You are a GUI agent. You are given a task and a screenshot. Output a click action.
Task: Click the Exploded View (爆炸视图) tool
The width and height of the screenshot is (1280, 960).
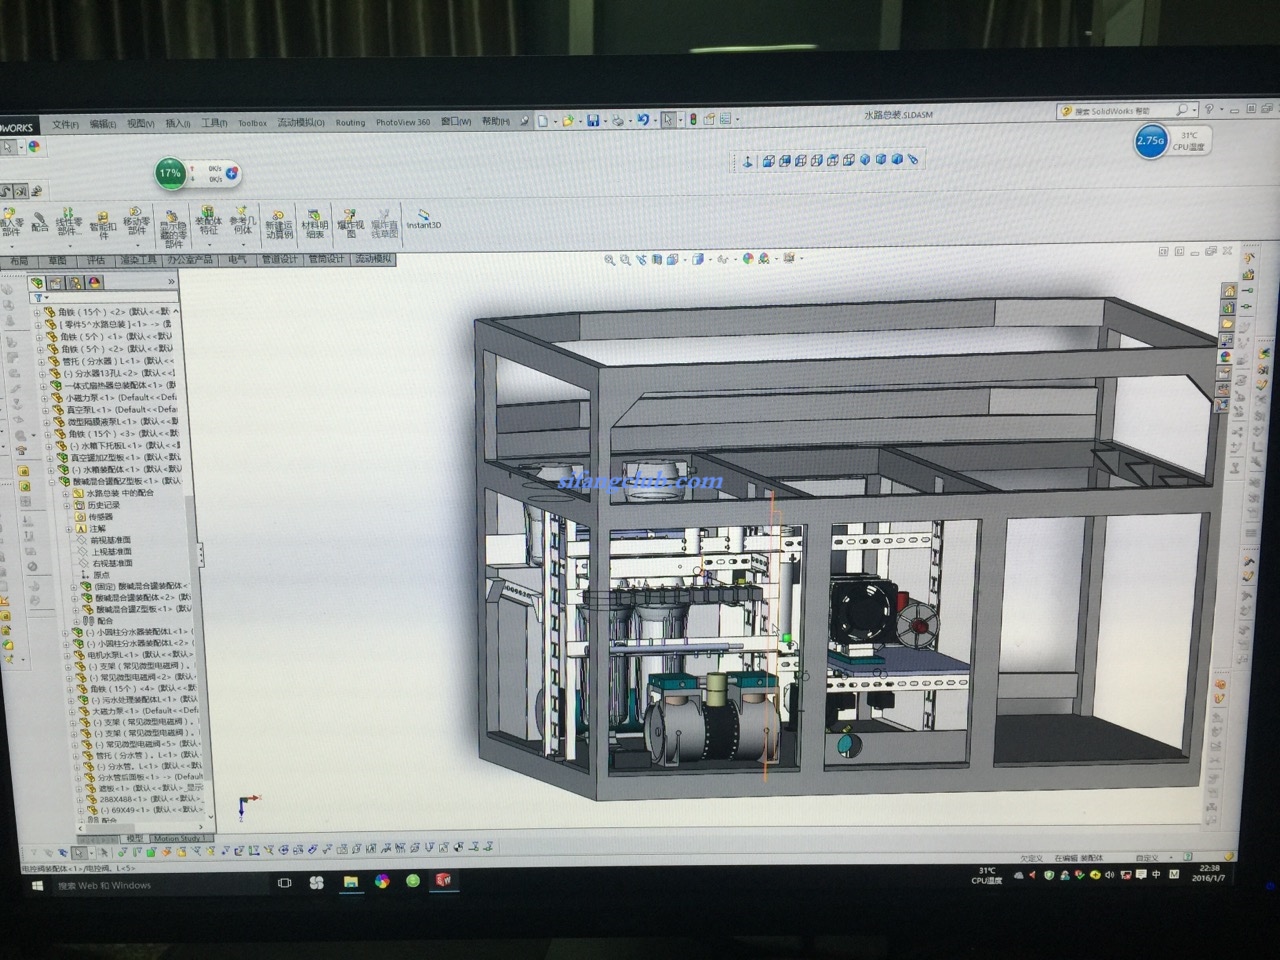[x=350, y=224]
